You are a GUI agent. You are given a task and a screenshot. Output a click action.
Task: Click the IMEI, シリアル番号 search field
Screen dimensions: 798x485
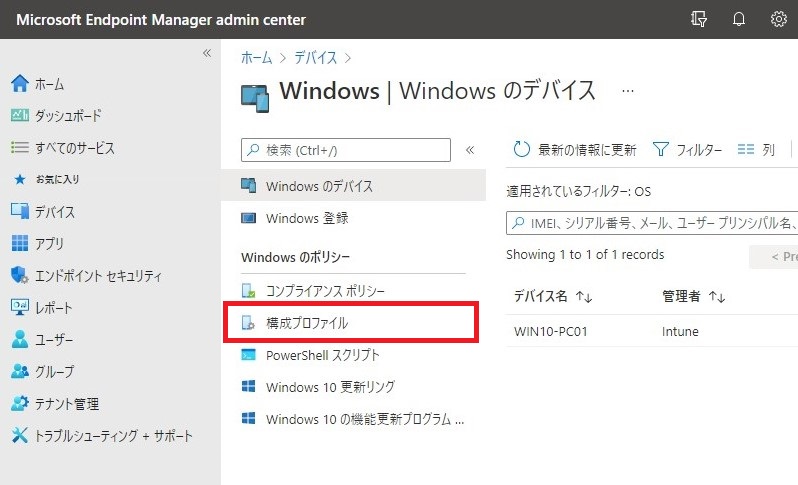(652, 223)
